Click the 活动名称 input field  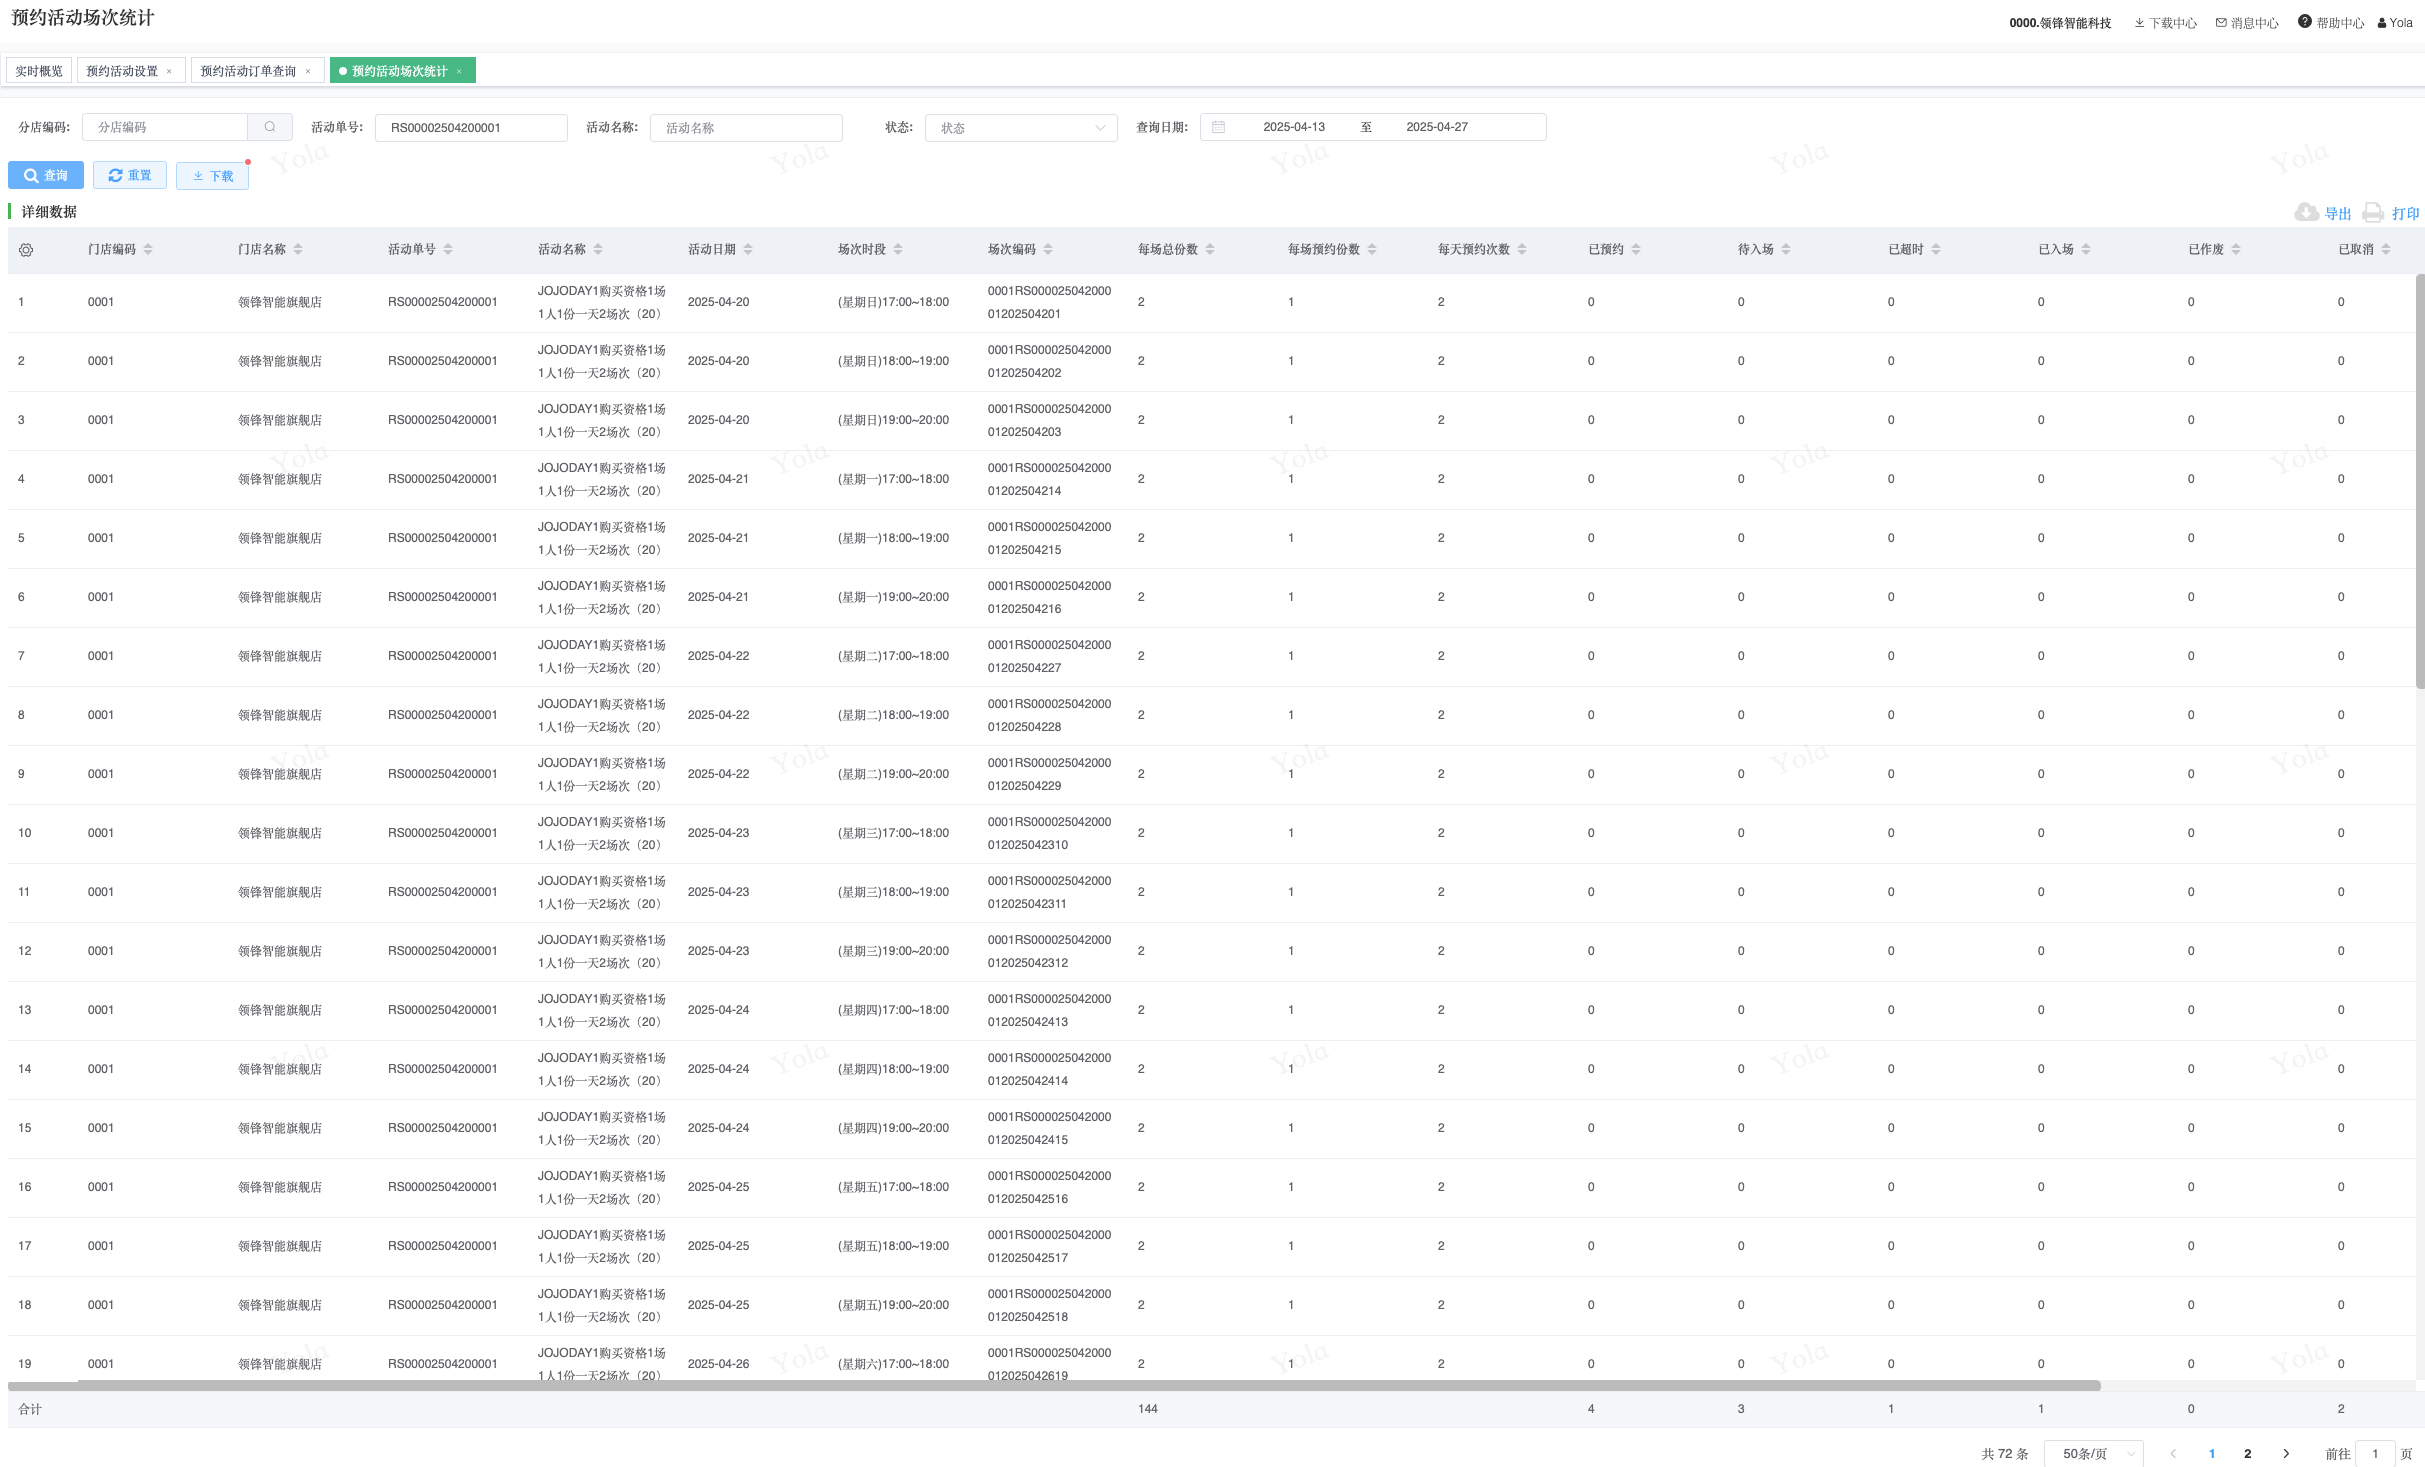click(746, 128)
